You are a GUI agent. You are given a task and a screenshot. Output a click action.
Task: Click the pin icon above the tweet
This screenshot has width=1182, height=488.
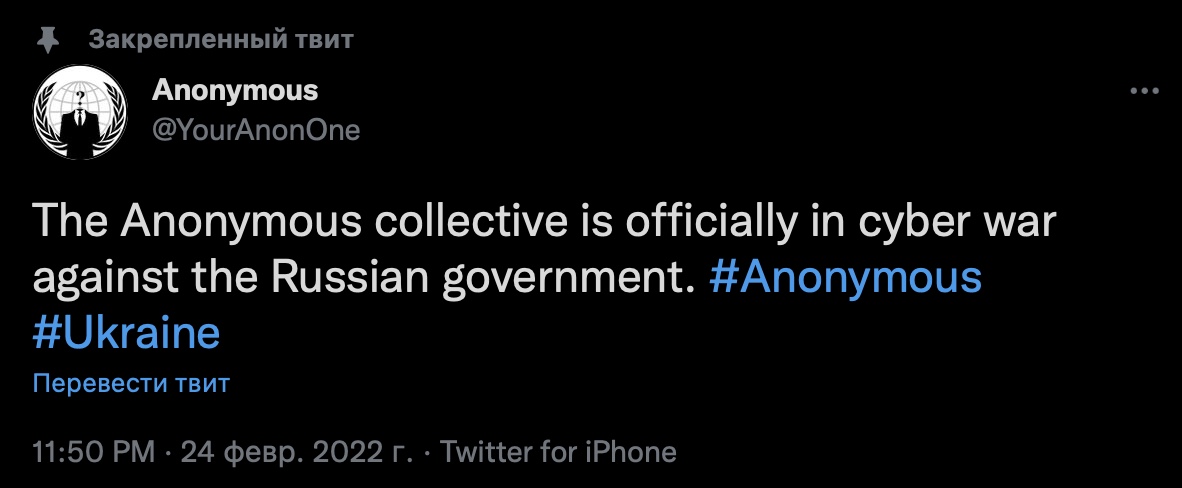pos(46,40)
